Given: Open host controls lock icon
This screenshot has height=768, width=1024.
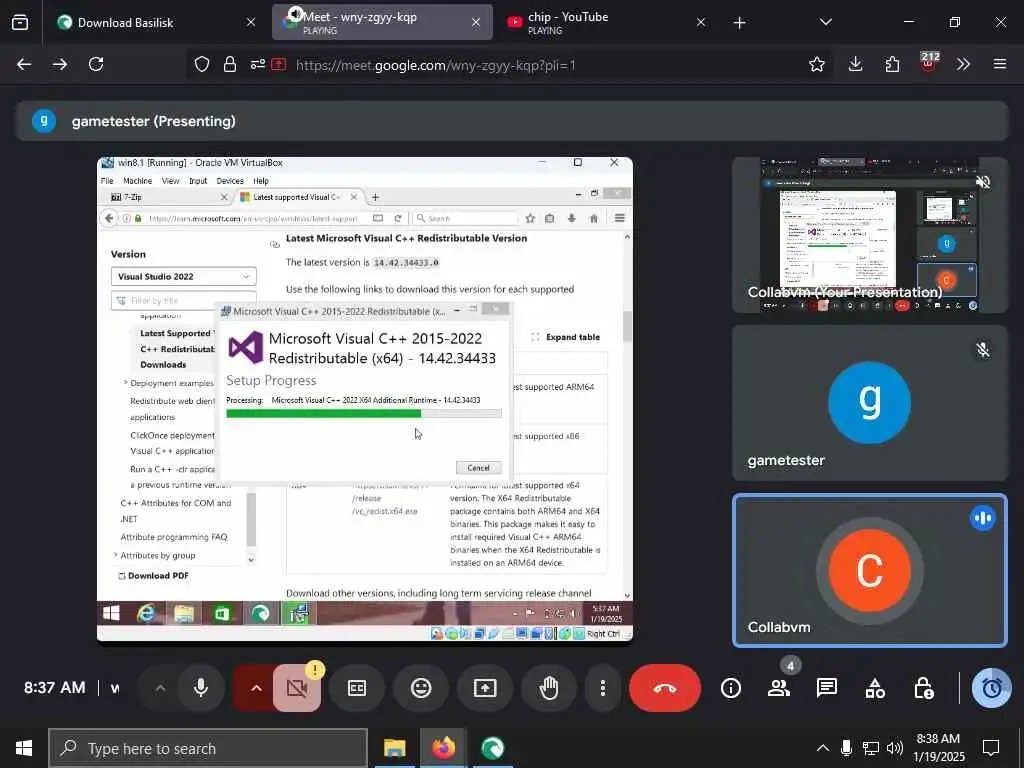Looking at the screenshot, I should (x=923, y=688).
